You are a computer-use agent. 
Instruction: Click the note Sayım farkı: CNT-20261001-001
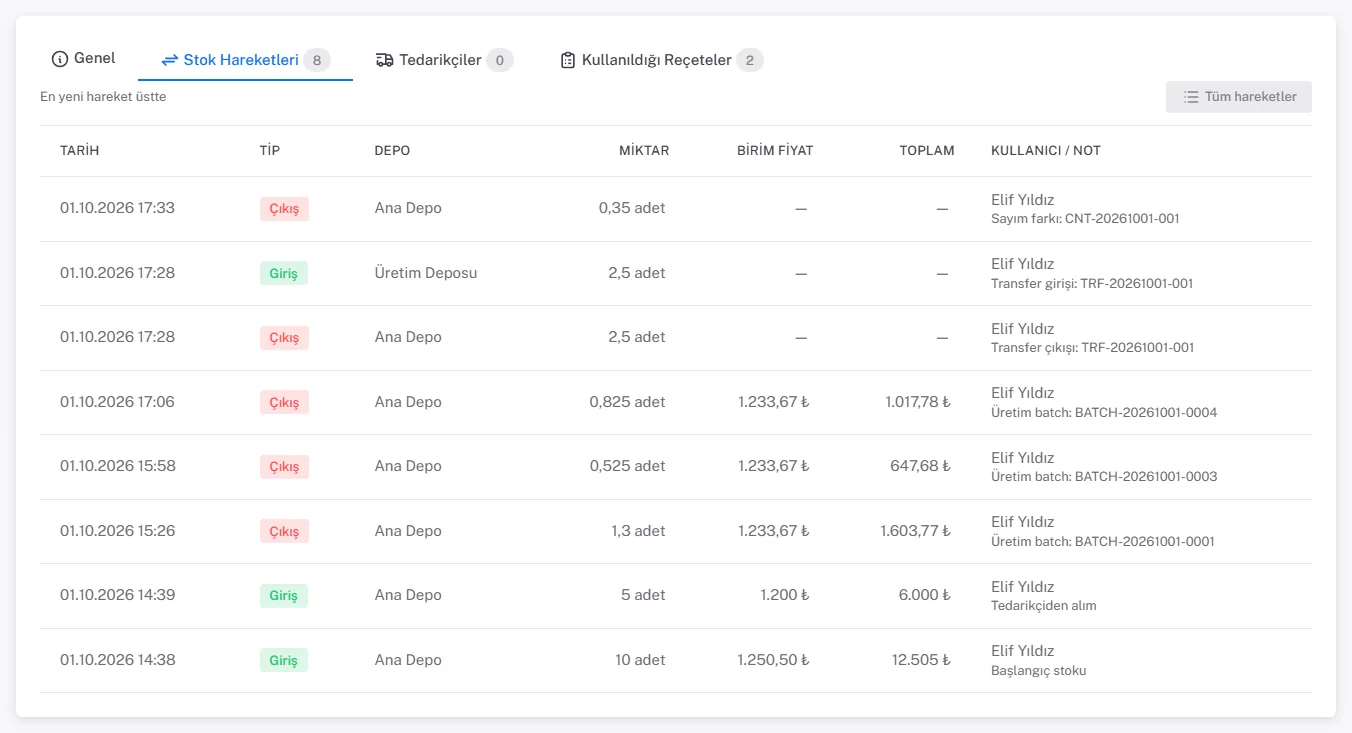[1085, 218]
